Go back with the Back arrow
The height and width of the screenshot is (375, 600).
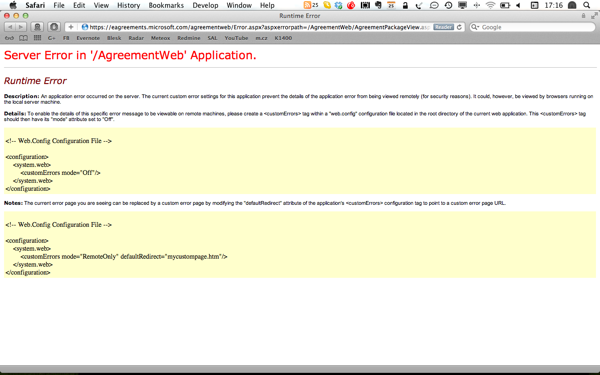pyautogui.click(x=10, y=27)
